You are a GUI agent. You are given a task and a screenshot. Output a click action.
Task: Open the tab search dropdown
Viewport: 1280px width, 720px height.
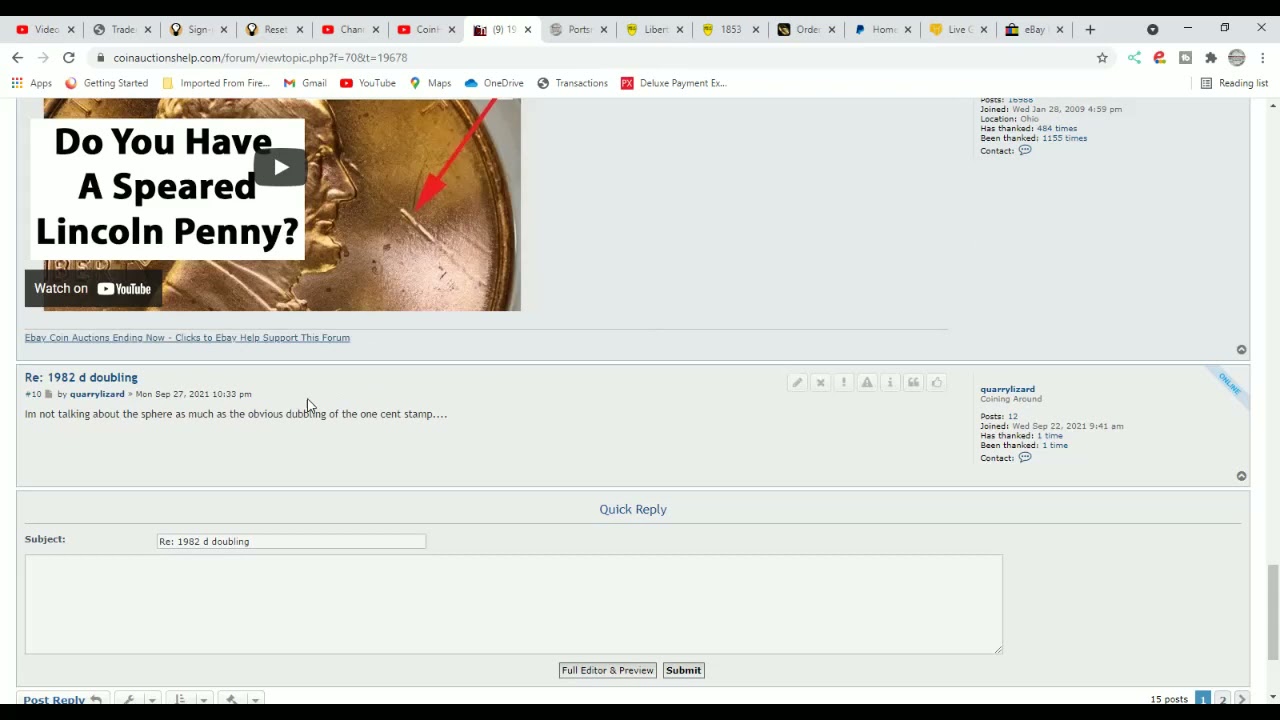tap(1153, 30)
